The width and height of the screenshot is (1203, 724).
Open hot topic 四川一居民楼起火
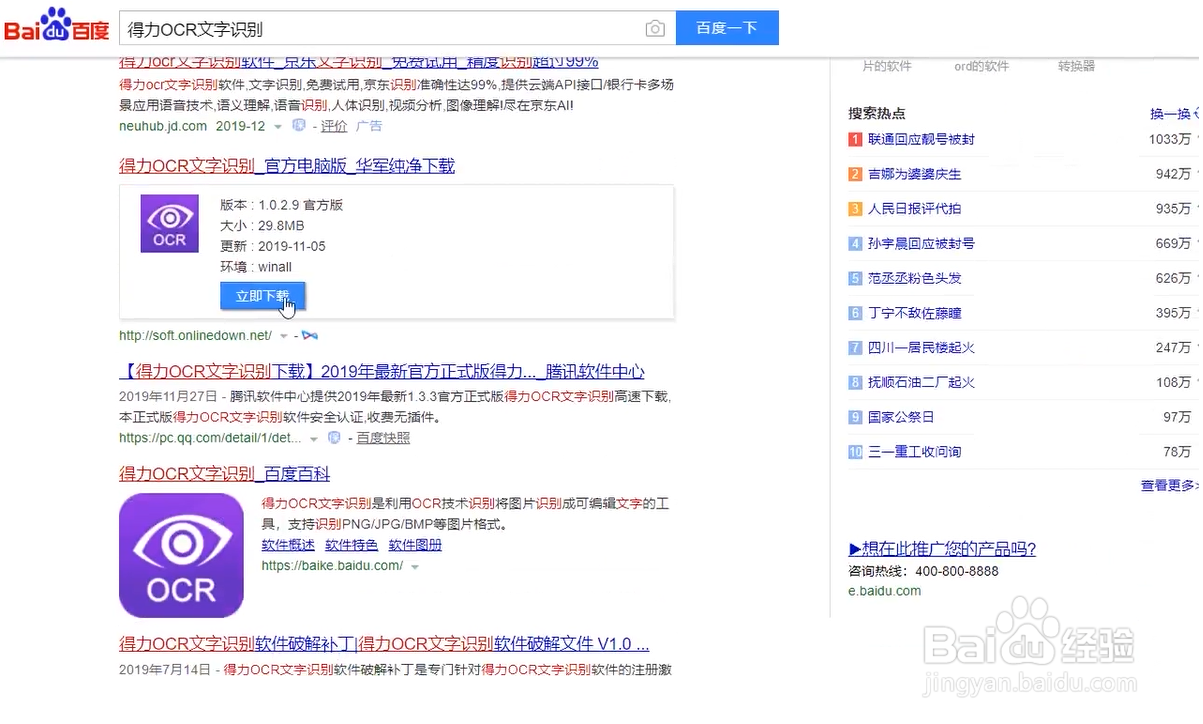coord(921,348)
